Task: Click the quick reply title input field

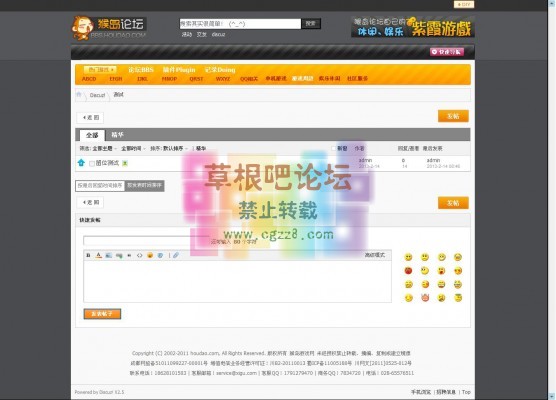Action: point(146,241)
